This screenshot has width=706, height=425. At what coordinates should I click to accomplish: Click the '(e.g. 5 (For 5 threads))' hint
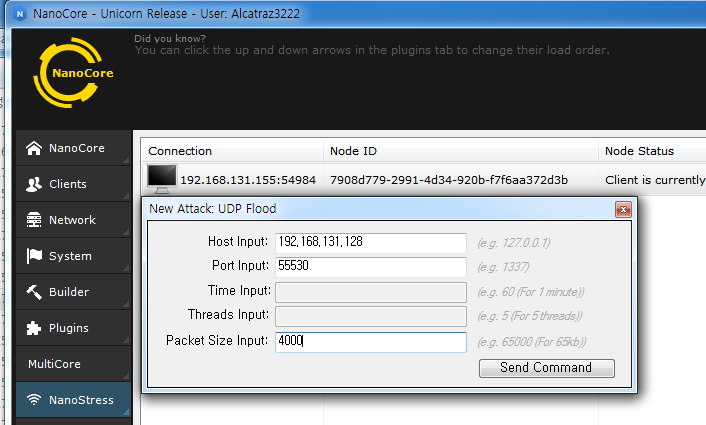(x=530, y=316)
